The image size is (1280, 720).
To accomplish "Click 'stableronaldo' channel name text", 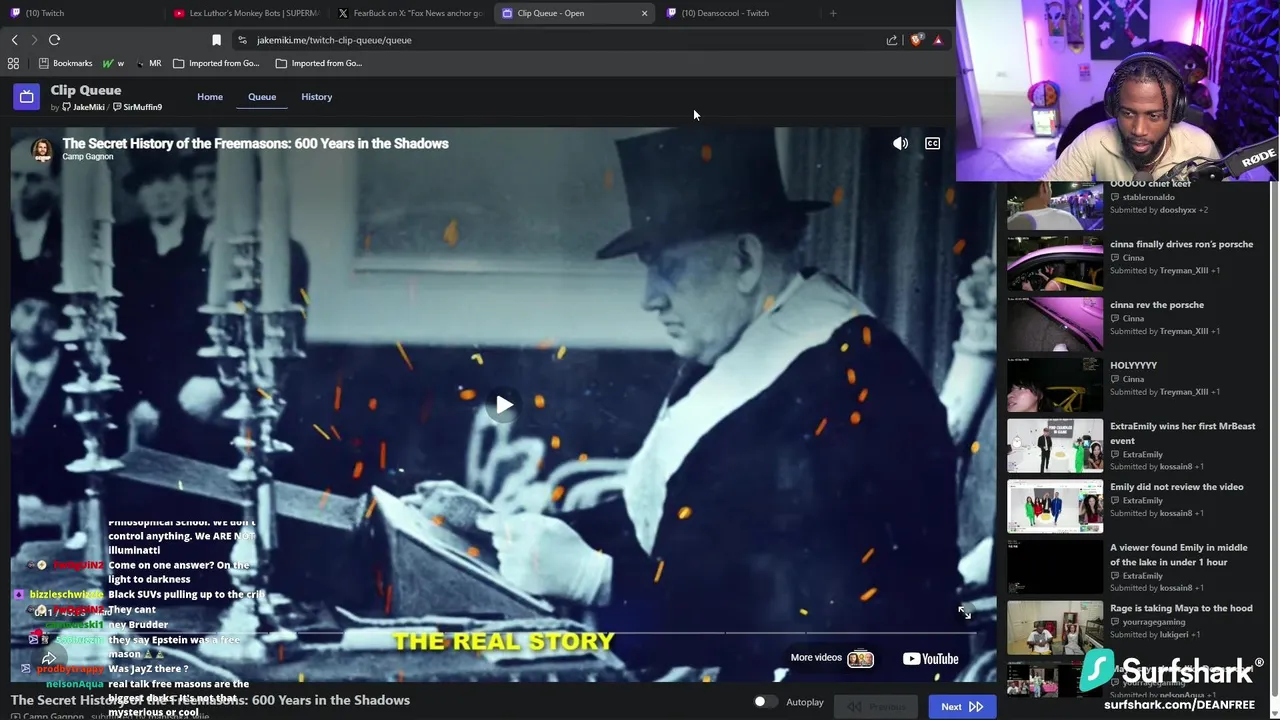I will (1148, 197).
